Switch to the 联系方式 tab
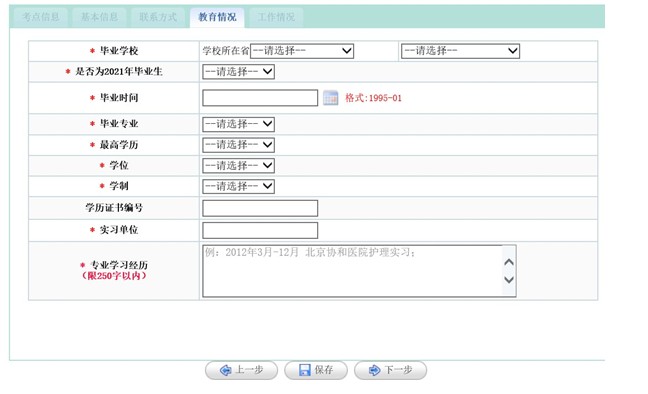 tap(158, 17)
